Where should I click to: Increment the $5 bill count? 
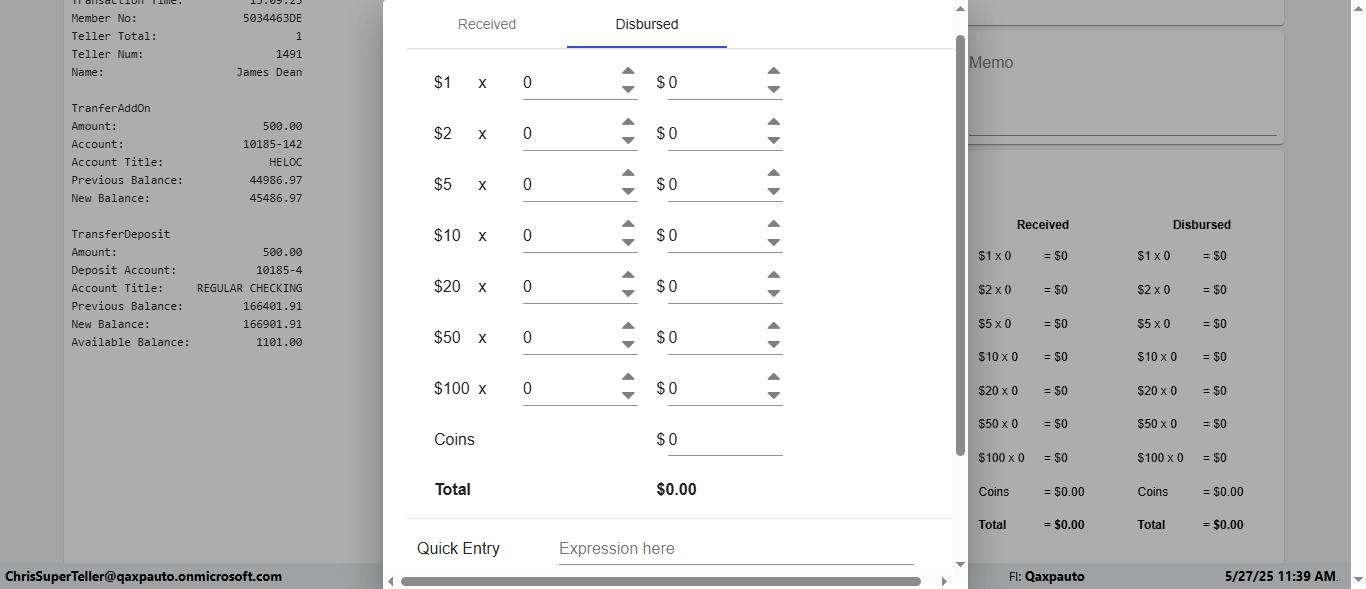(628, 173)
